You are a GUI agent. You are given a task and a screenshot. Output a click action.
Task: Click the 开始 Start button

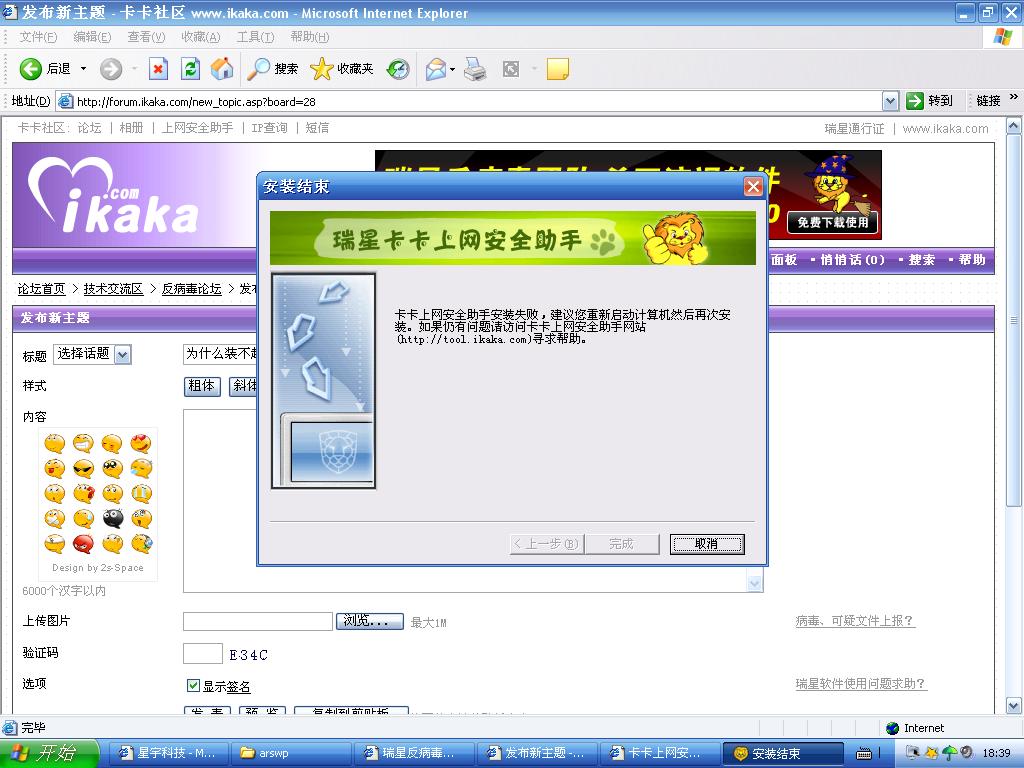click(x=50, y=754)
